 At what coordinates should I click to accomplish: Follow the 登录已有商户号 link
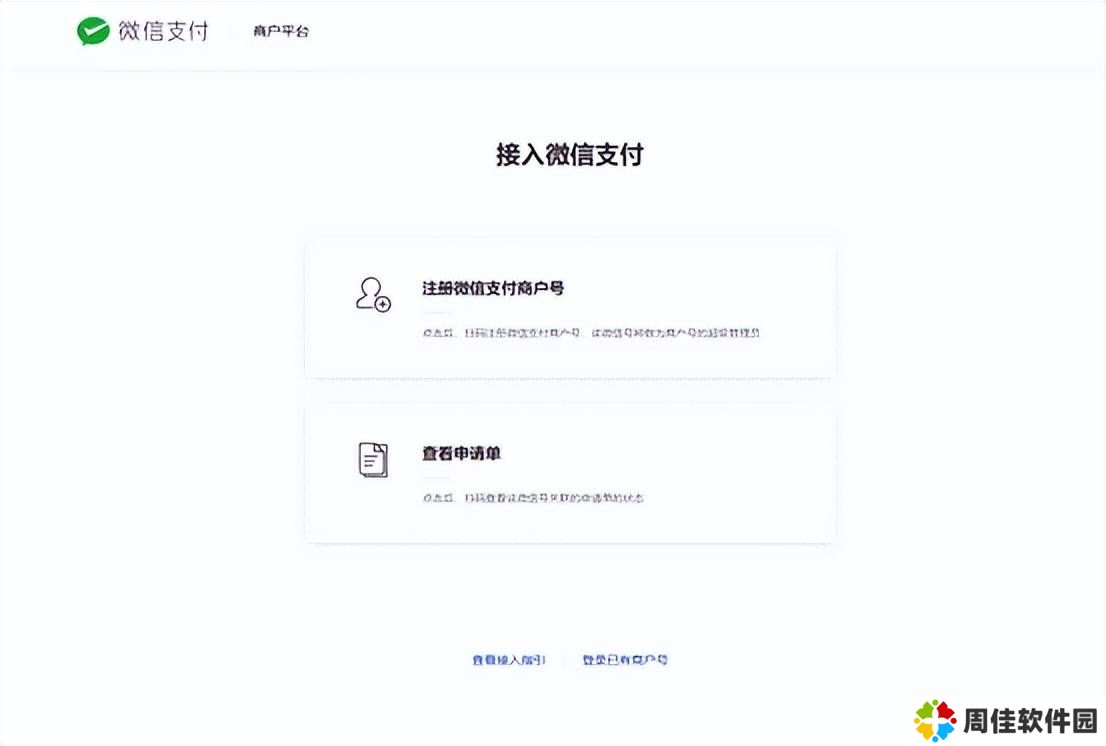[625, 660]
